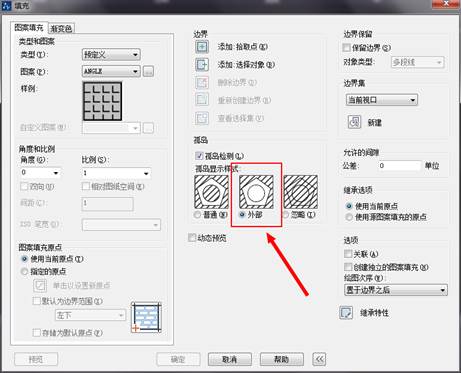Viewport: 461px width, 373px height.
Task: Click the 确定 button
Action: [x=178, y=359]
